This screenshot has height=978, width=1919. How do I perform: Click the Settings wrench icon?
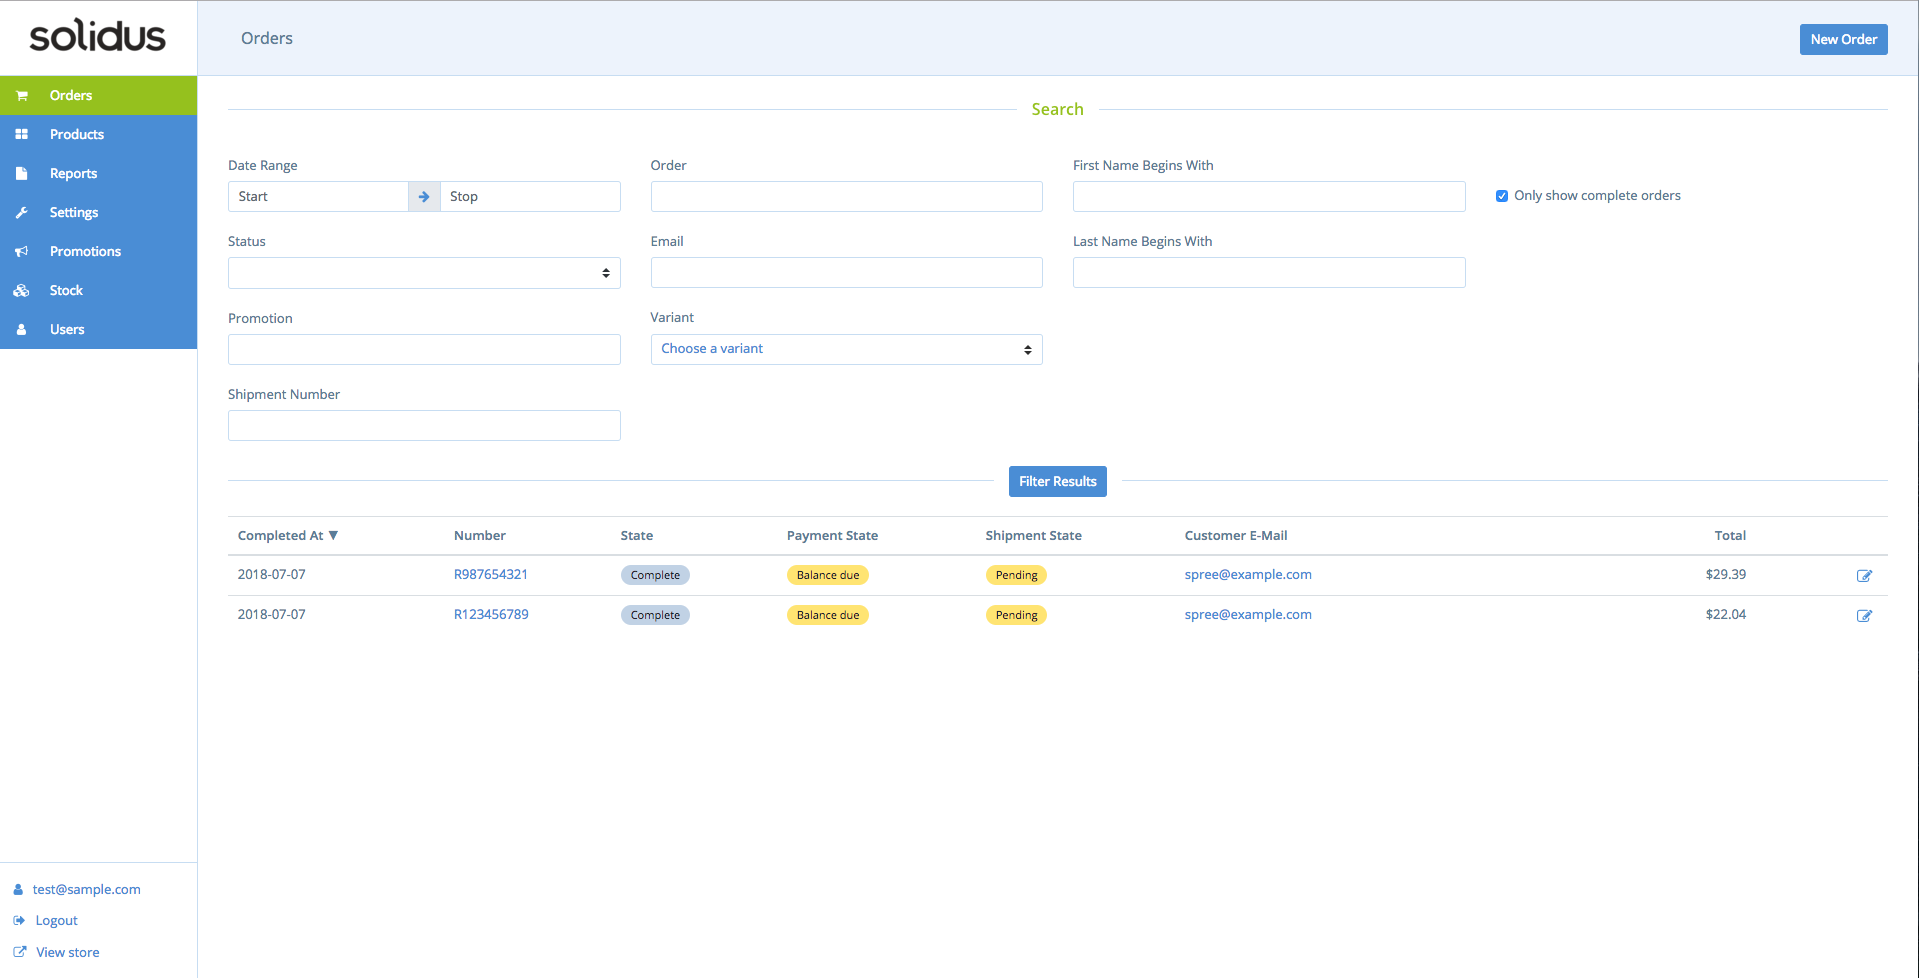pyautogui.click(x=22, y=212)
